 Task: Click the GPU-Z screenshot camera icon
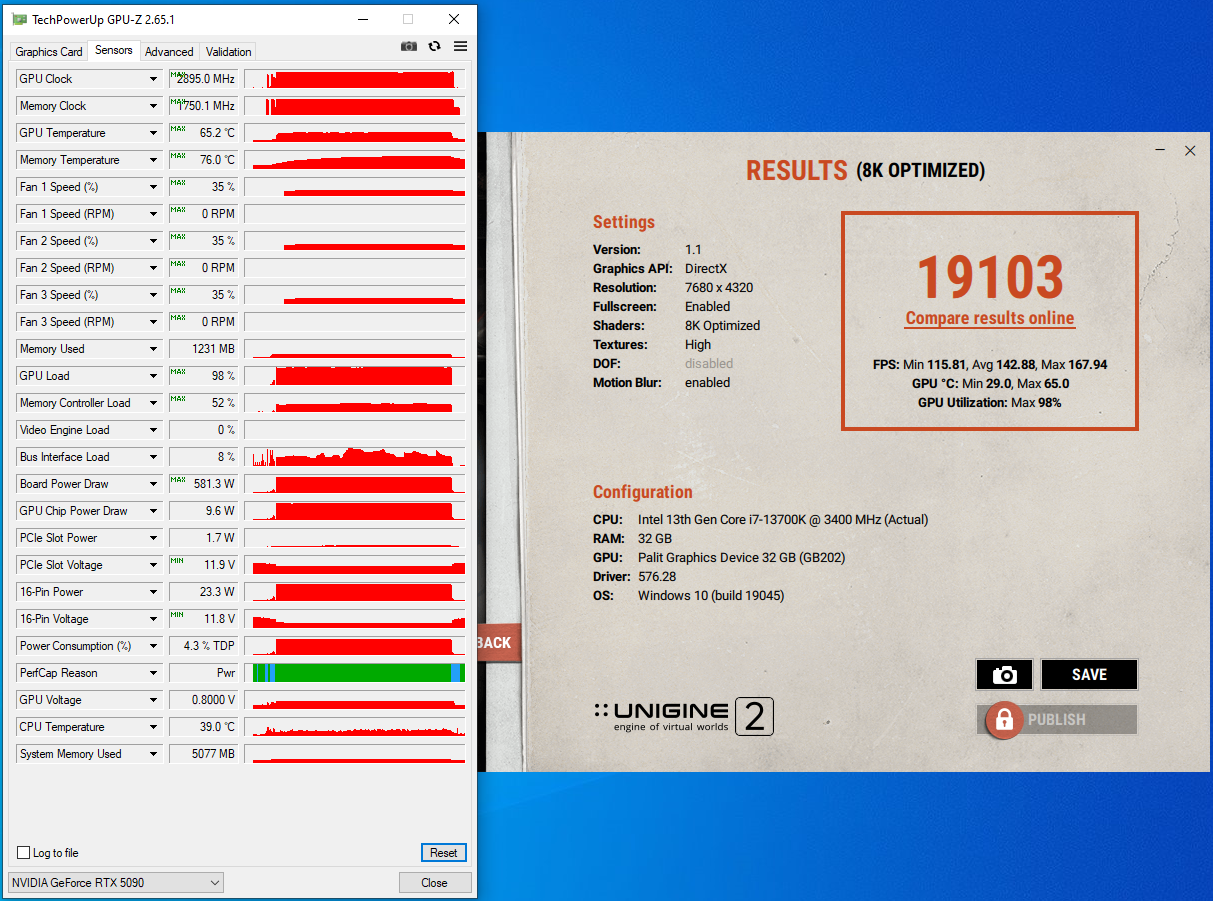[x=409, y=46]
